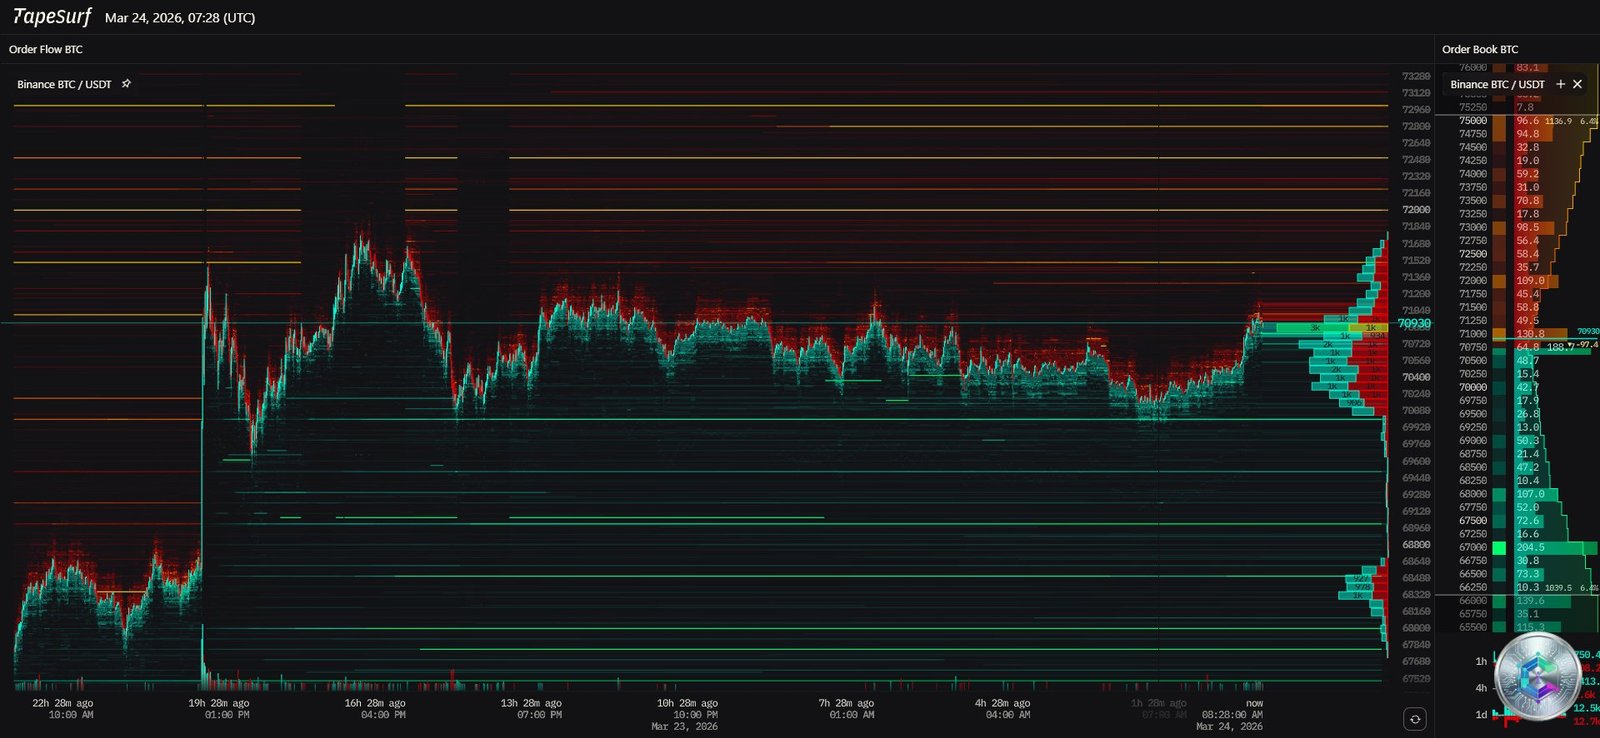
Task: Click the 74750 order book price level
Action: pyautogui.click(x=1473, y=134)
